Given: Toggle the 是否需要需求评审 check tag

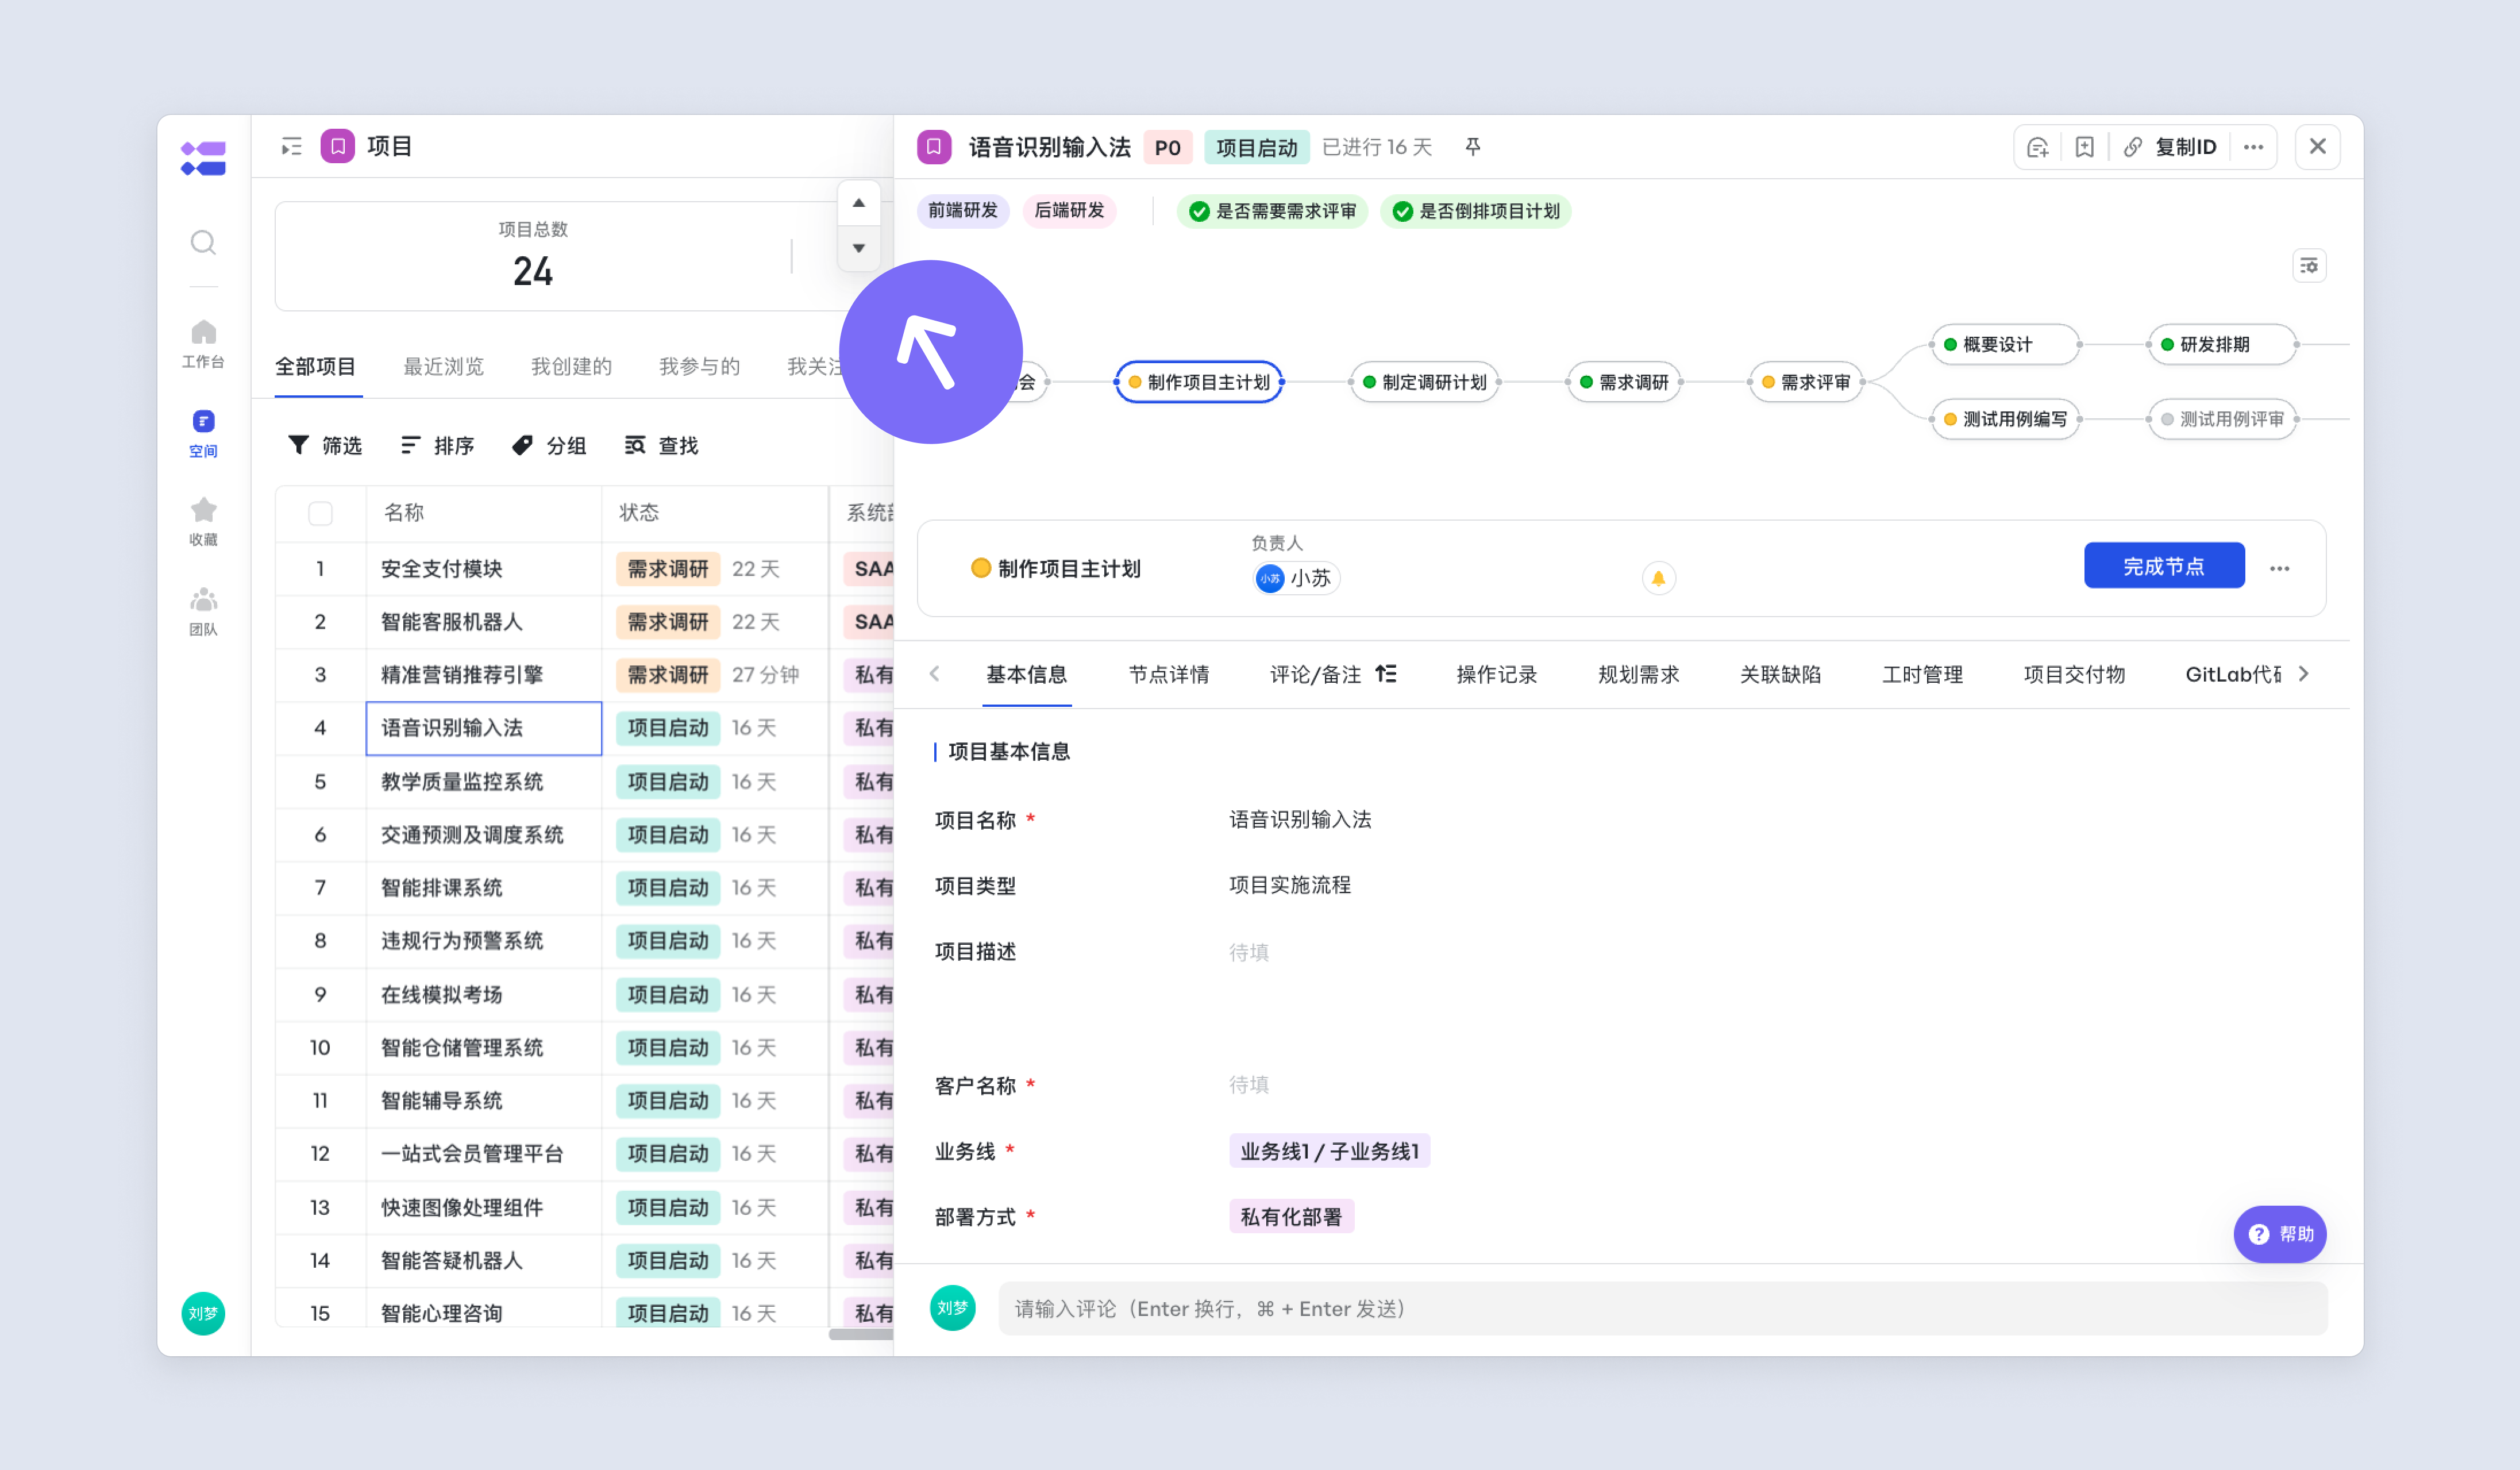Looking at the screenshot, I should pos(1272,211).
